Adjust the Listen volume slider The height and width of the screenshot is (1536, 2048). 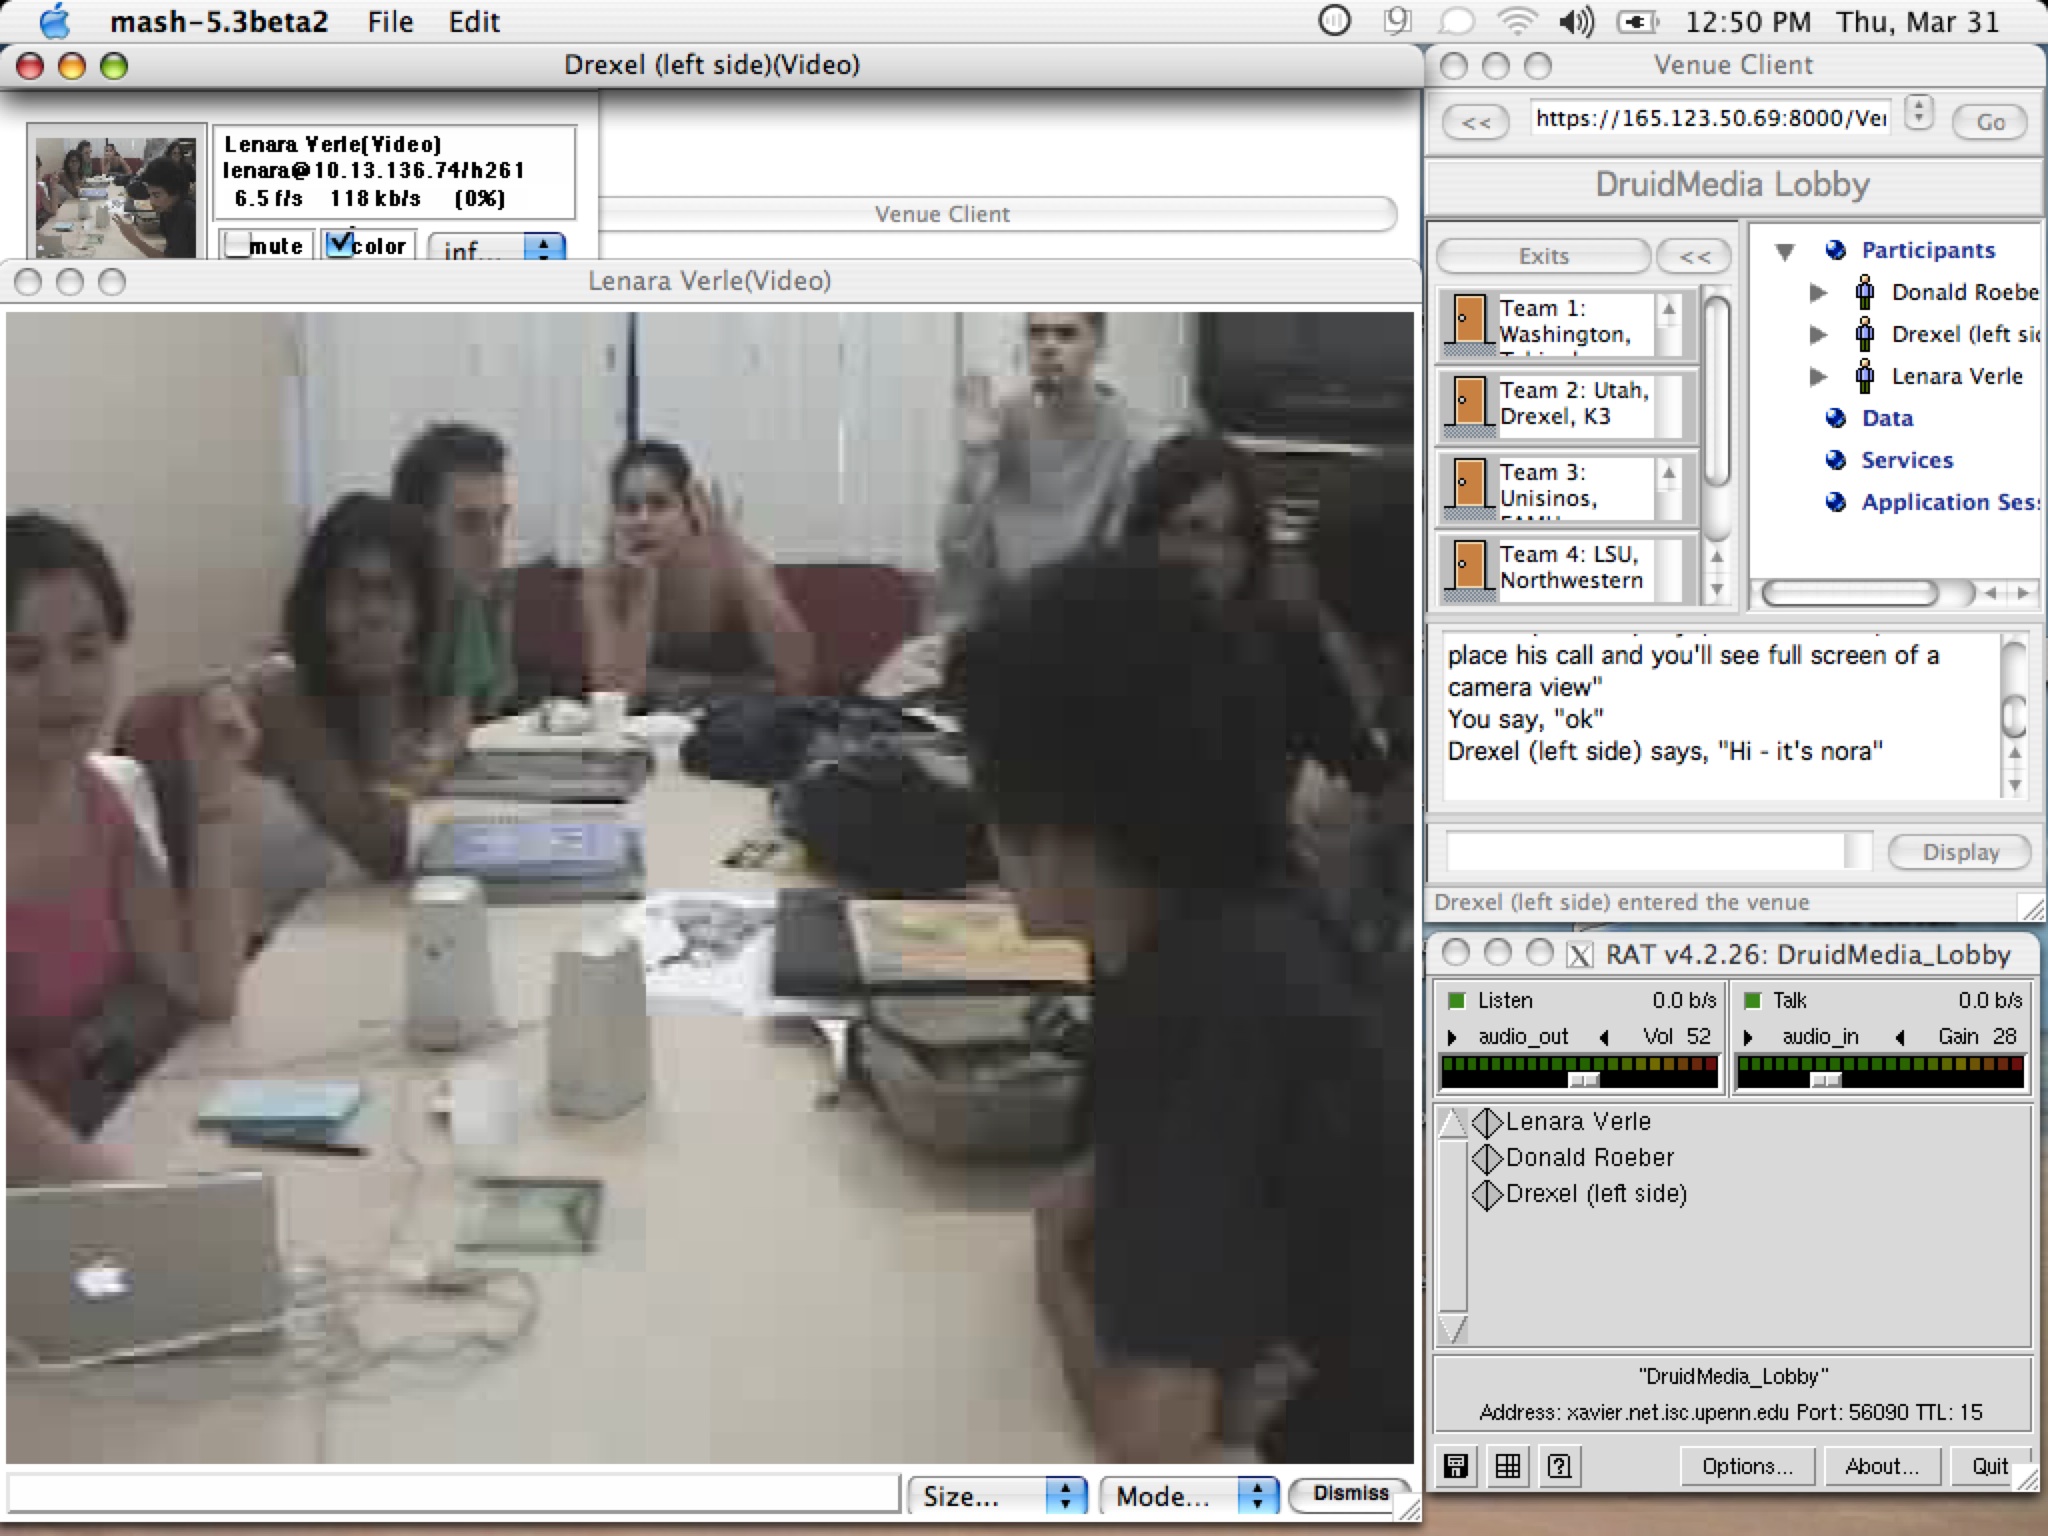pyautogui.click(x=1583, y=1080)
